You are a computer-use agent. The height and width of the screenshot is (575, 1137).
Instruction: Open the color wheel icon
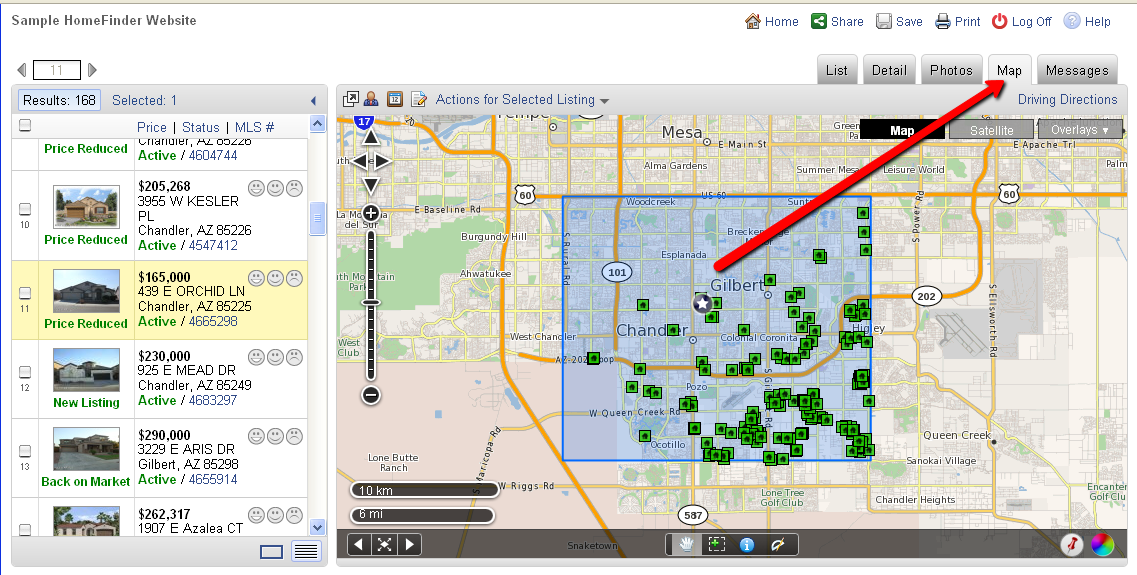(x=1102, y=545)
